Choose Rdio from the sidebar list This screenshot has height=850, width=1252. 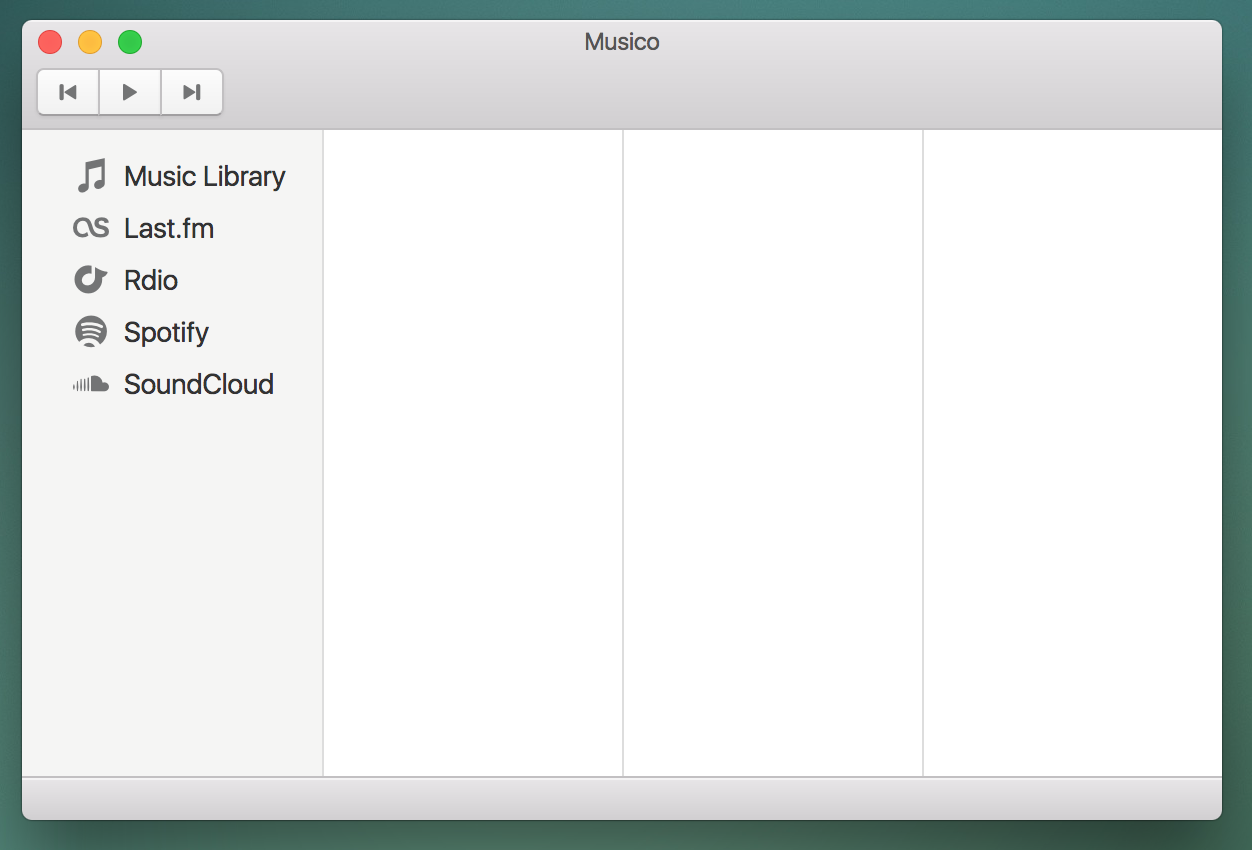pyautogui.click(x=150, y=279)
